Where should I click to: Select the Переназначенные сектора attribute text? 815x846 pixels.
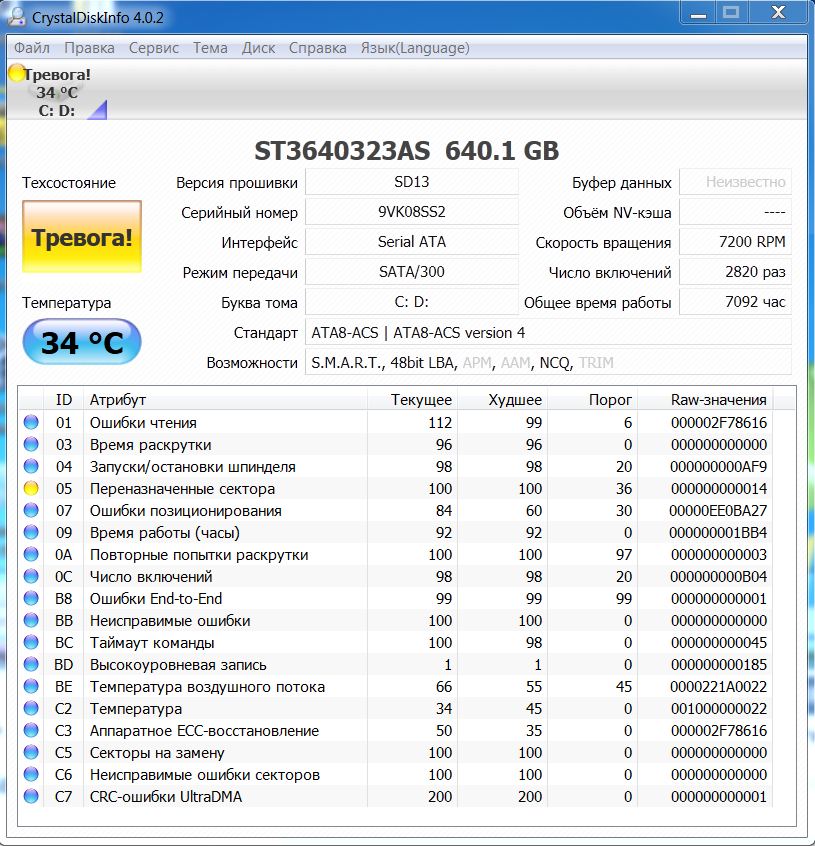[x=182, y=489]
